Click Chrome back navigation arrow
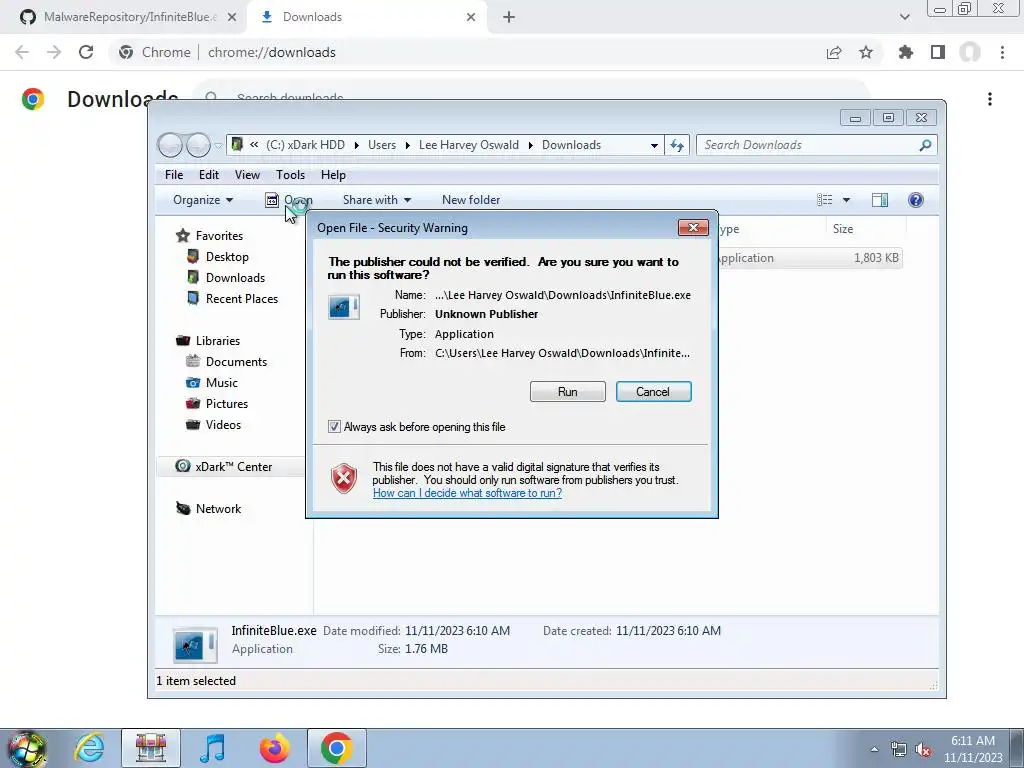 [x=22, y=52]
